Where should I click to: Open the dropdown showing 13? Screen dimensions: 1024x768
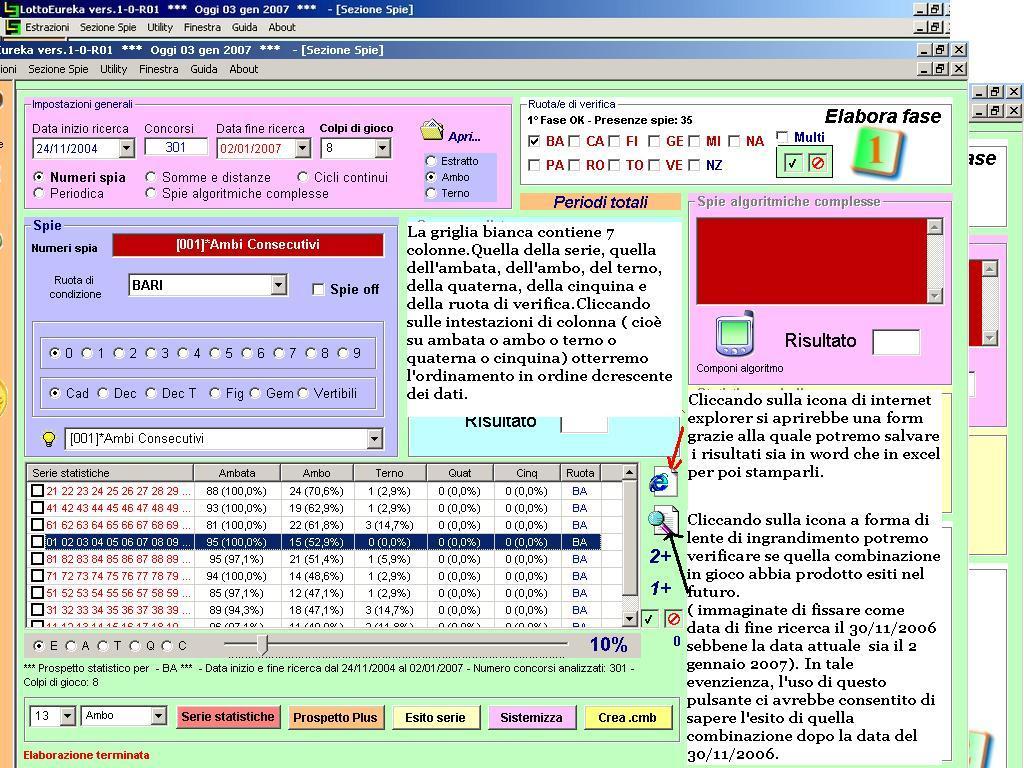click(67, 716)
